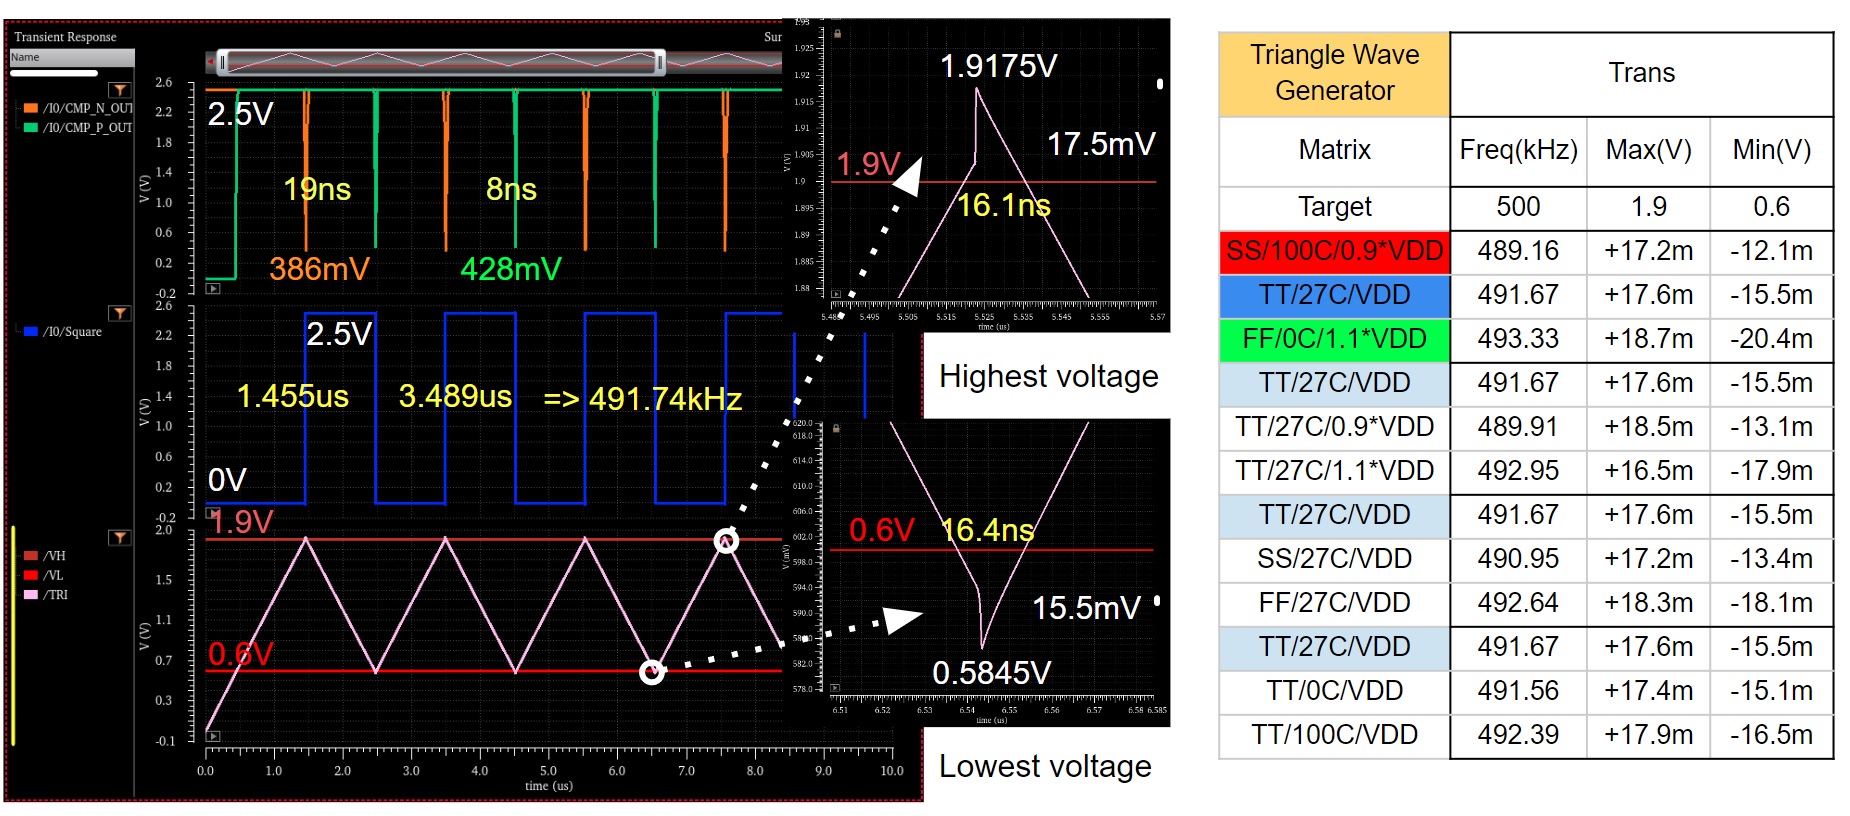Click the white circle marker on the triangle wave valley
Viewport: 1850px width, 816px height.
tap(651, 672)
